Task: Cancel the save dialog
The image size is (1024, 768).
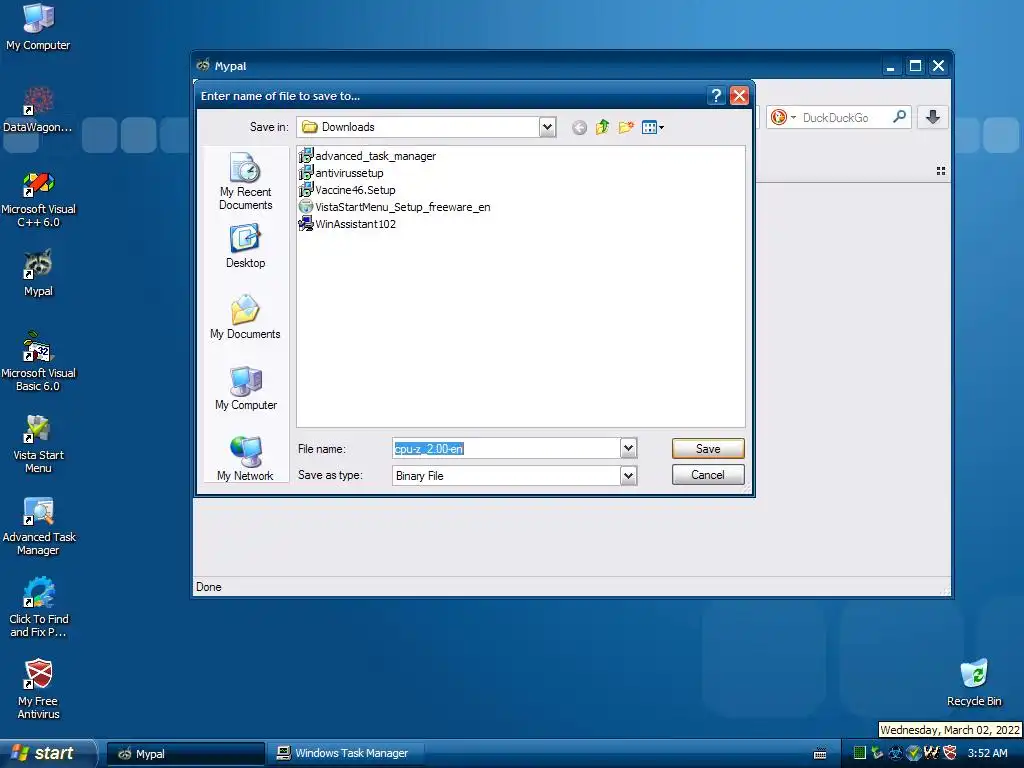Action: tap(708, 475)
